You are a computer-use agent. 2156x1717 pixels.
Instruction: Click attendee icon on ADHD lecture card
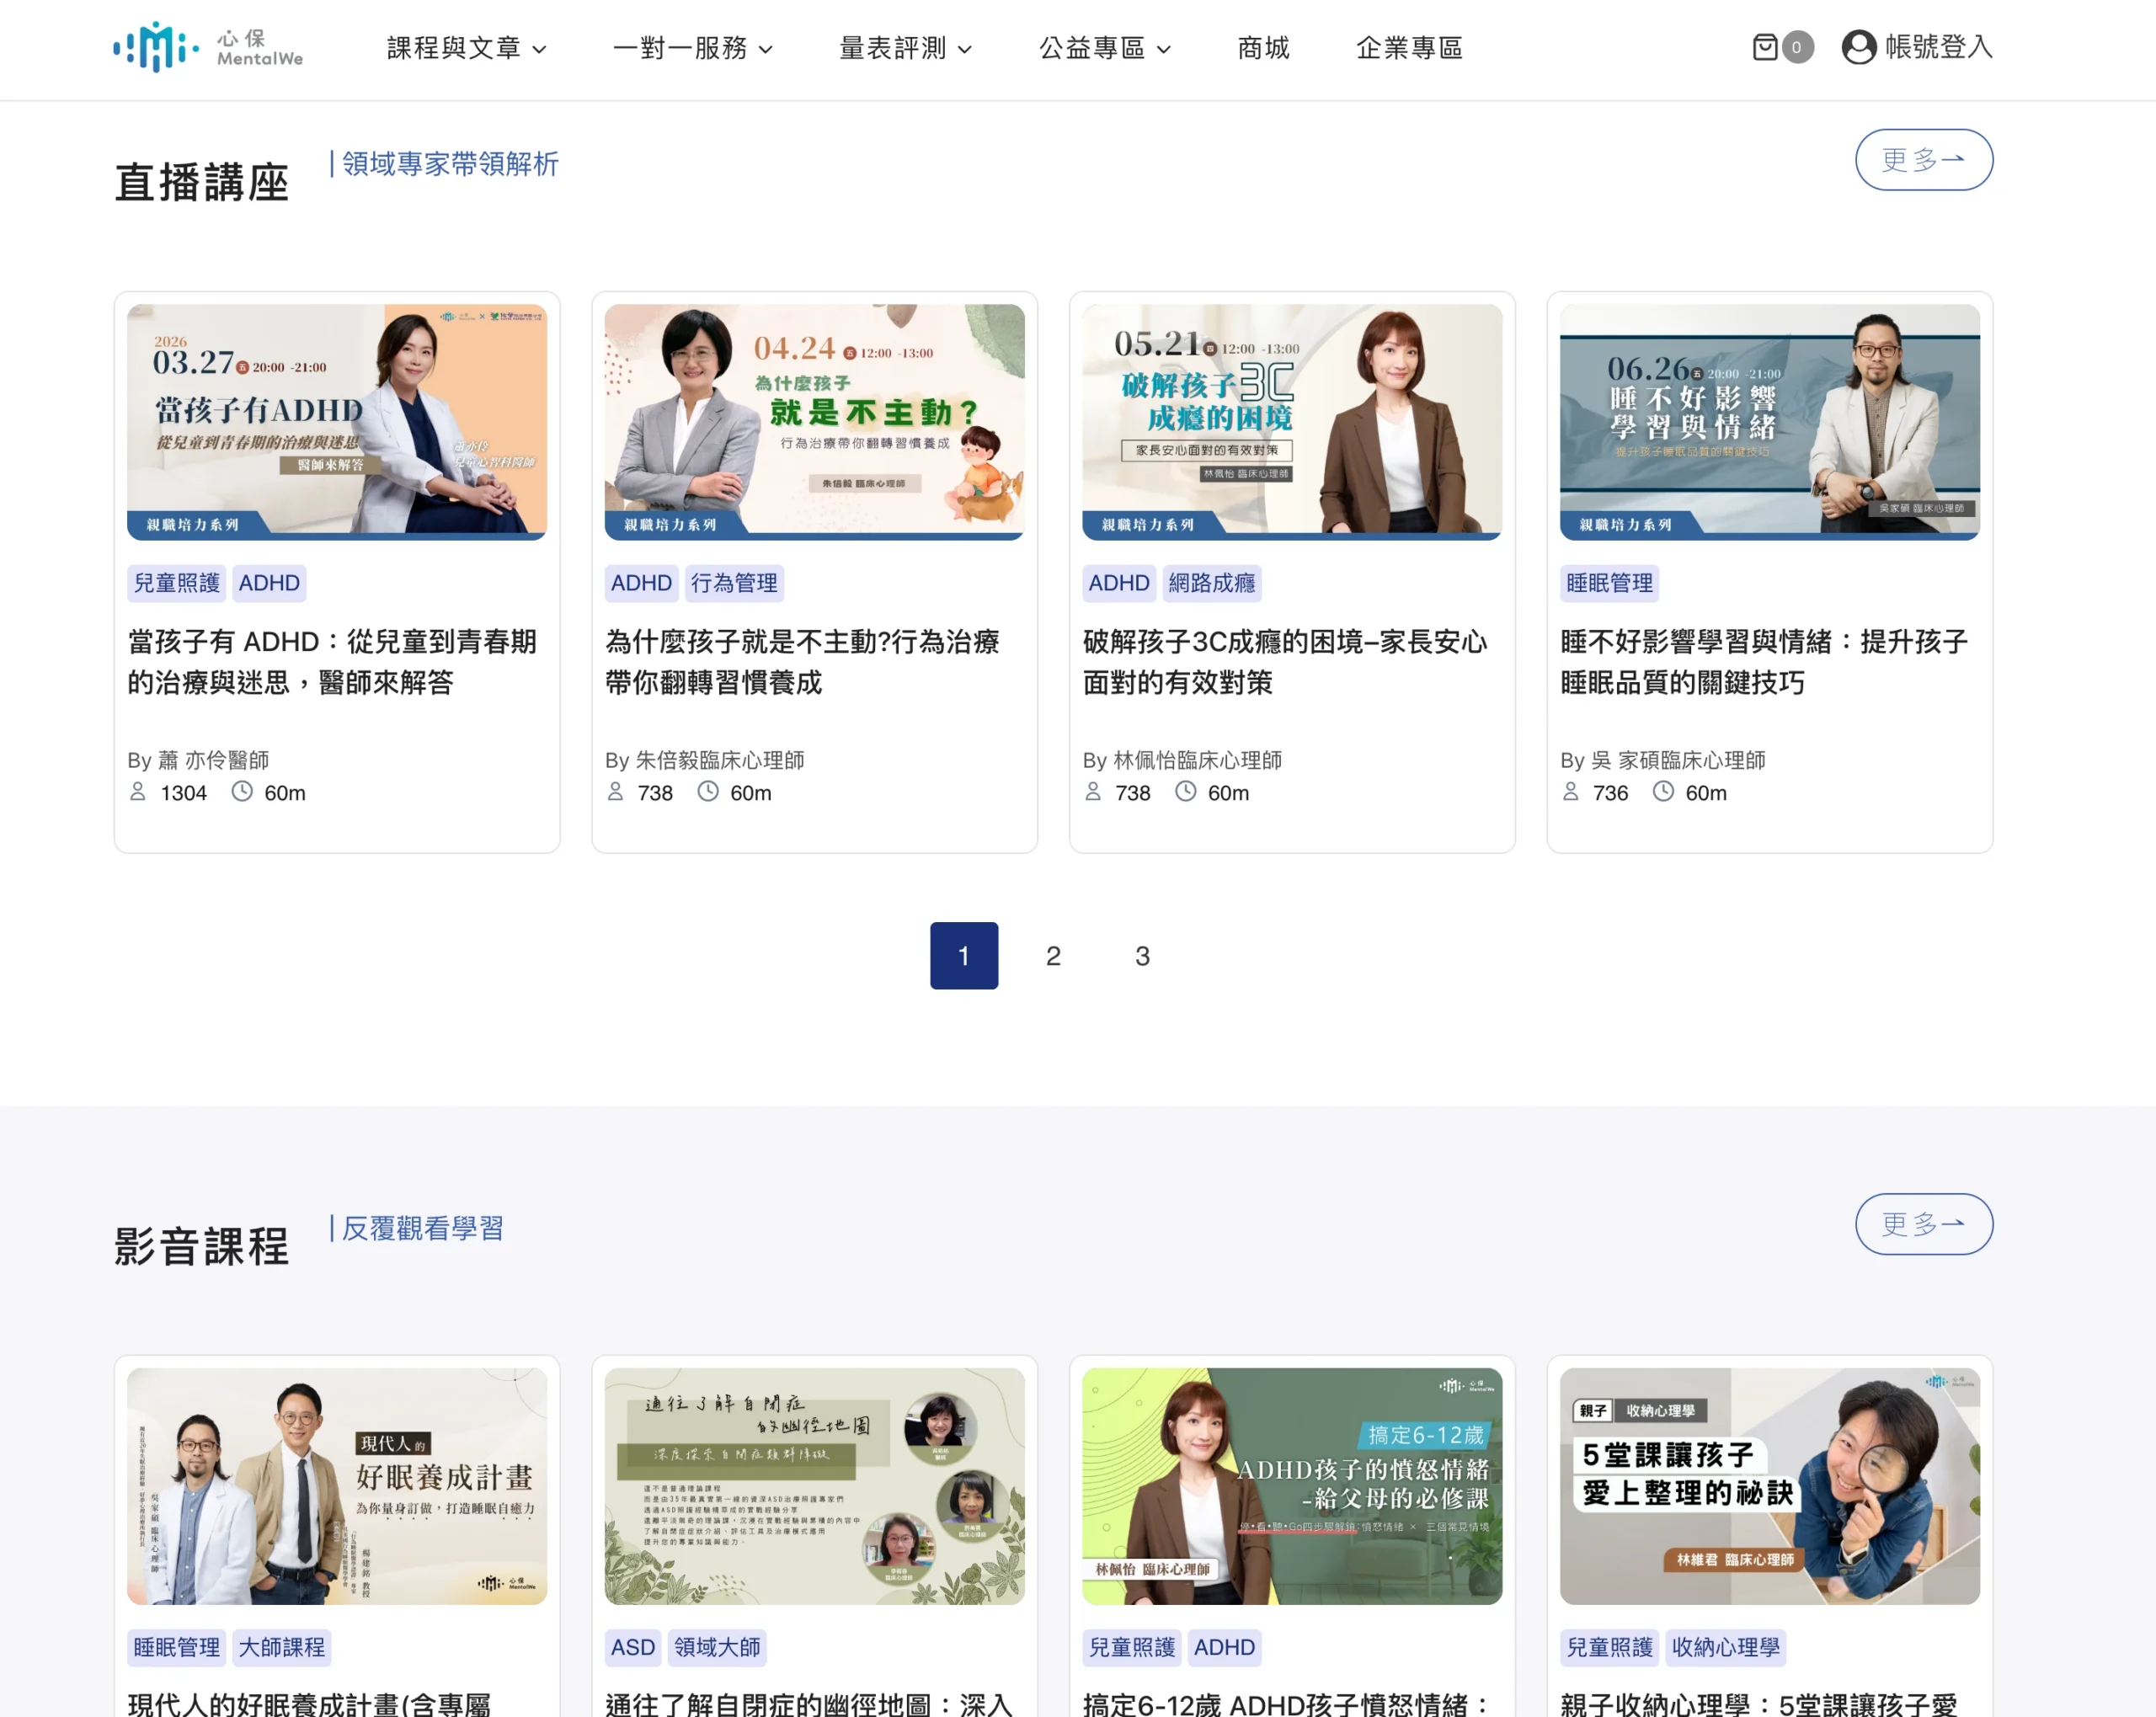(x=138, y=792)
